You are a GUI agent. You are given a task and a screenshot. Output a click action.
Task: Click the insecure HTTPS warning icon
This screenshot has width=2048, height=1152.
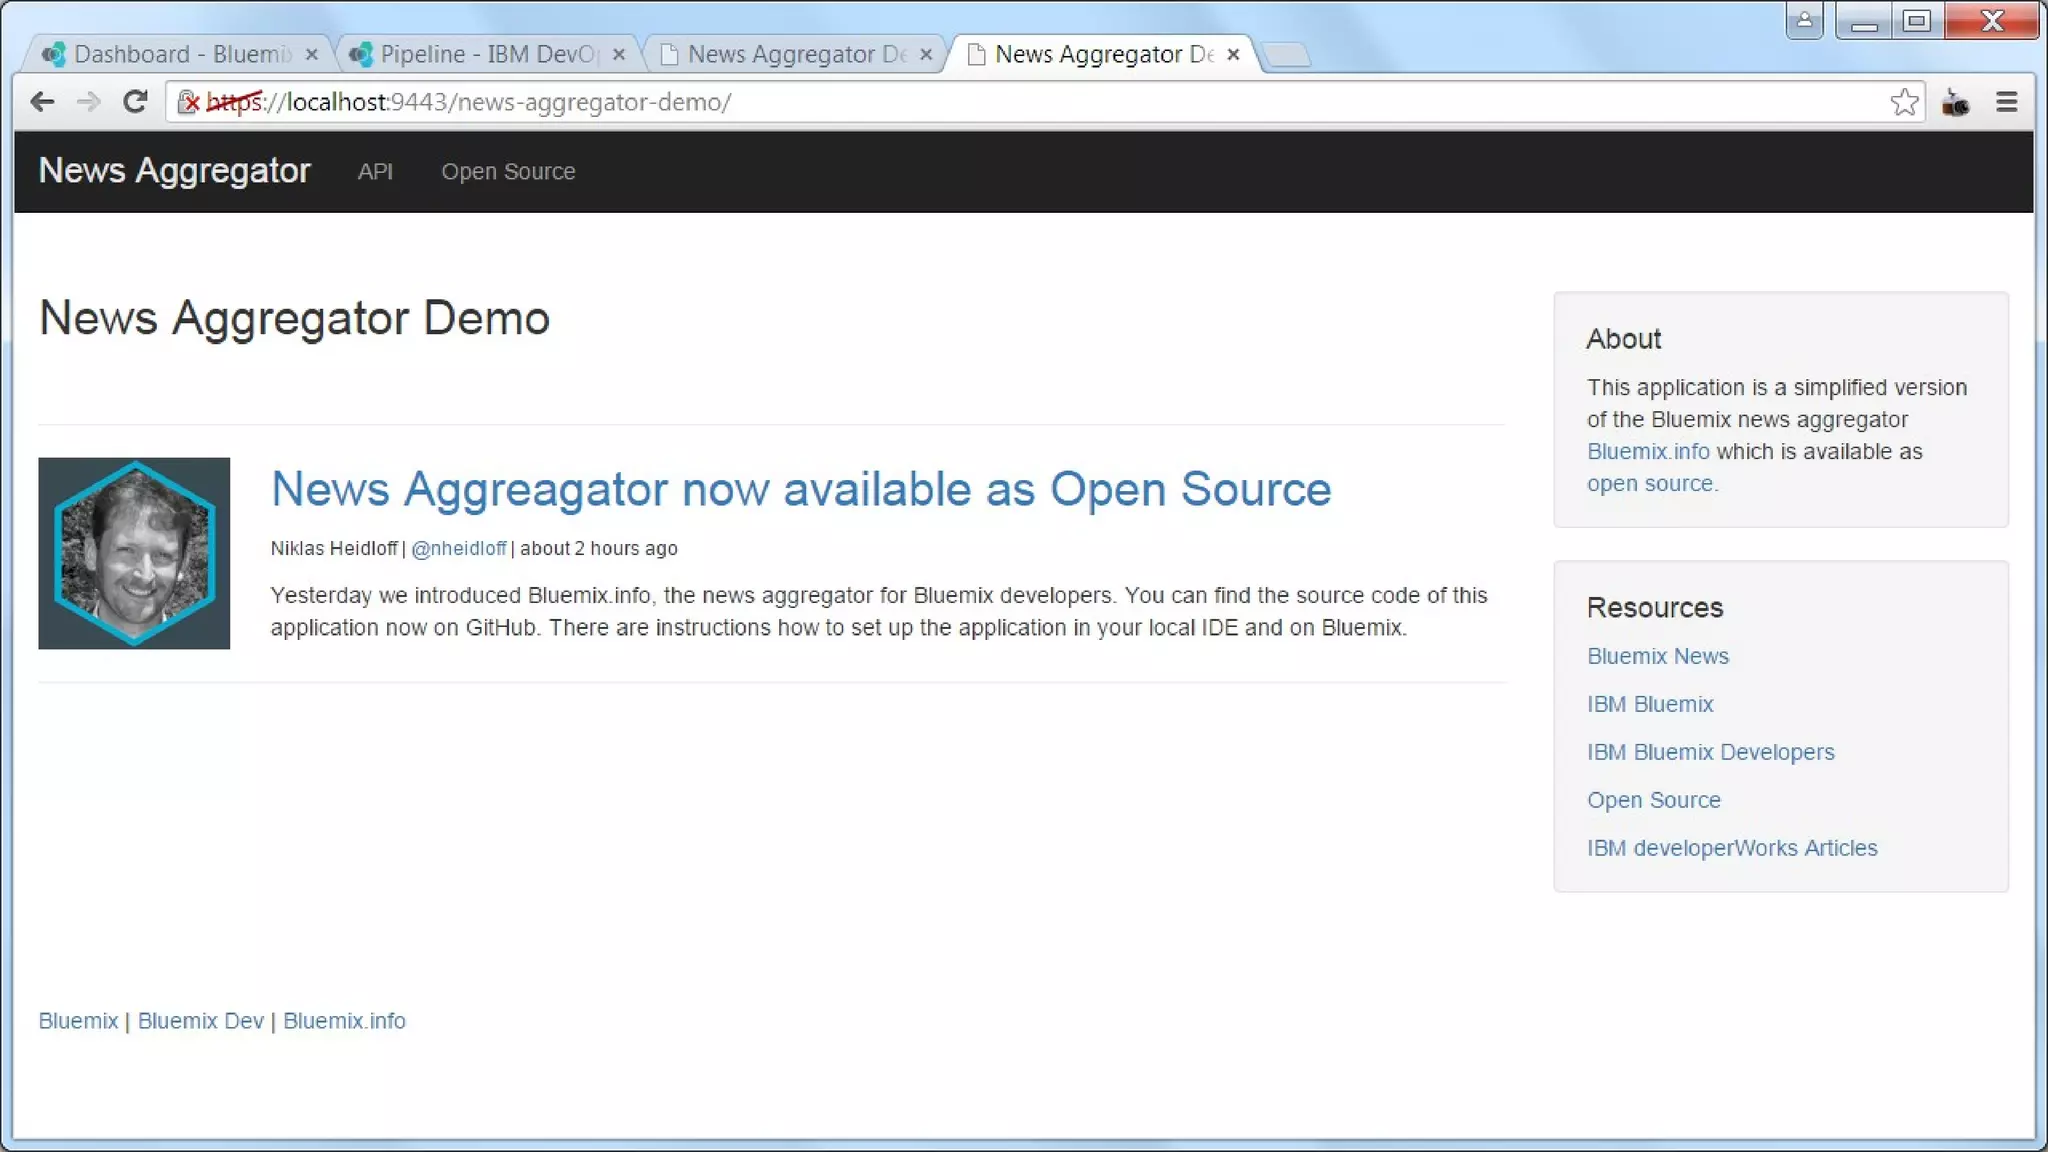click(x=188, y=102)
